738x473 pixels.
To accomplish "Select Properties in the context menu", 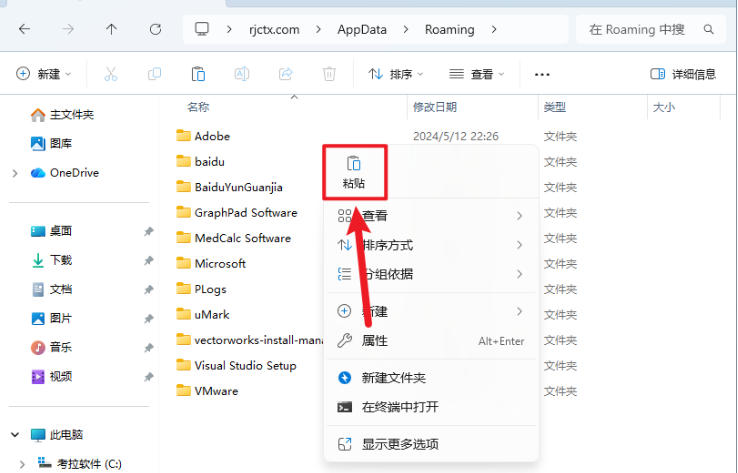I will tap(375, 341).
